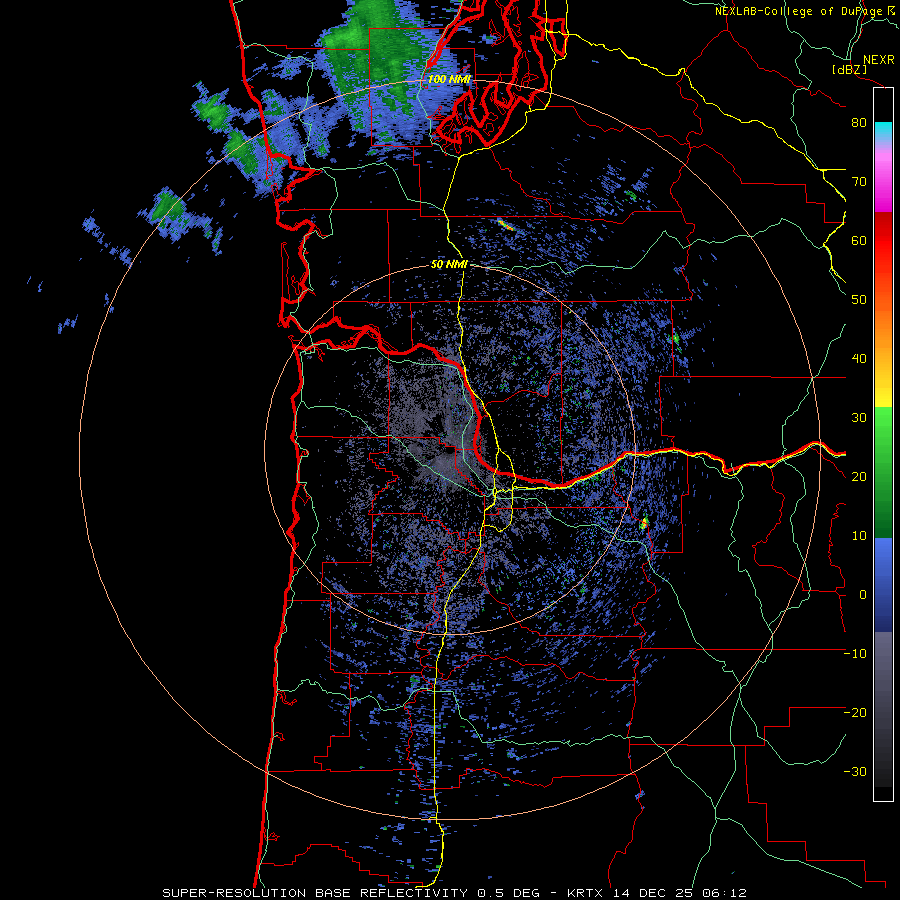The height and width of the screenshot is (900, 900).
Task: Click the -20 value on dBZ scale
Action: coord(855,713)
